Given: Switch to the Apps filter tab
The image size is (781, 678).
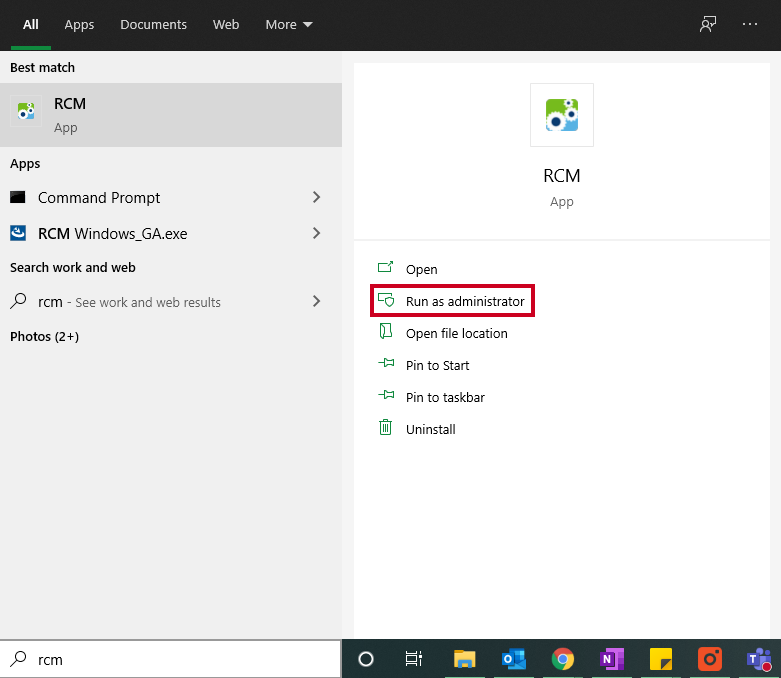Looking at the screenshot, I should point(79,24).
